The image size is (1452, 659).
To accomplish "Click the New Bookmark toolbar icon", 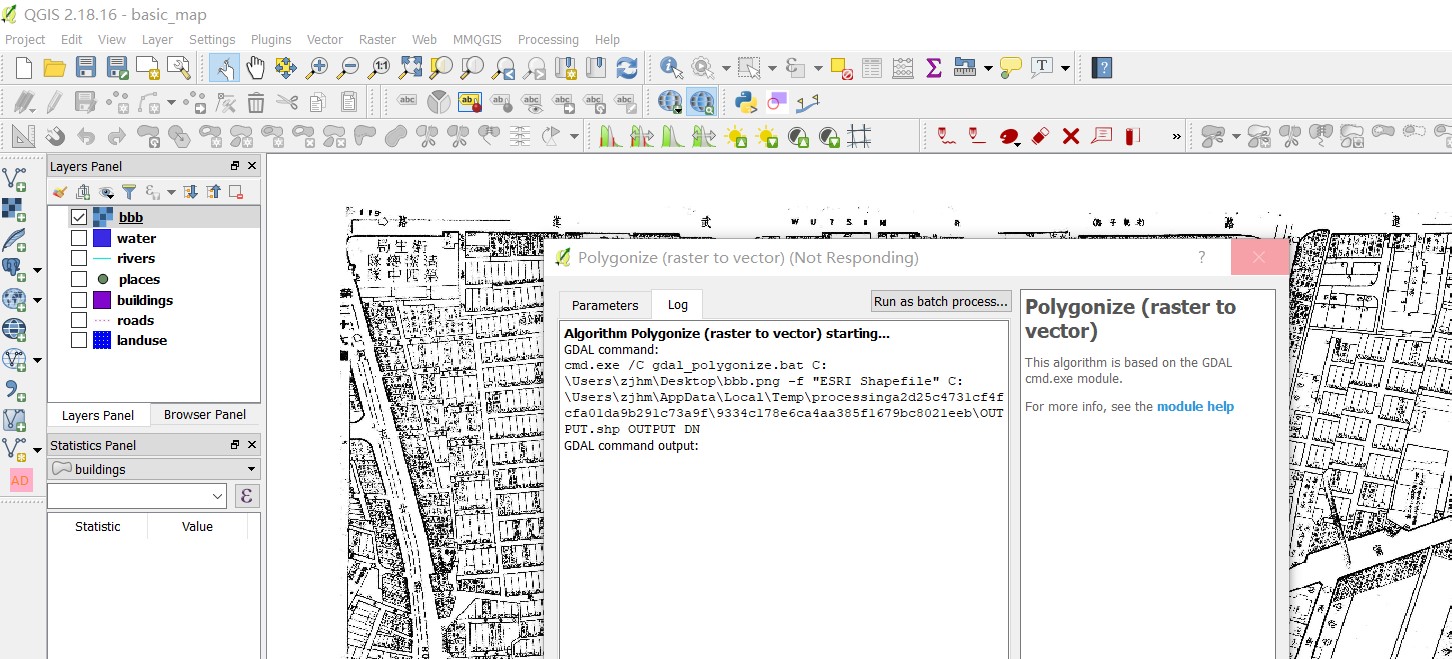I will click(x=566, y=67).
